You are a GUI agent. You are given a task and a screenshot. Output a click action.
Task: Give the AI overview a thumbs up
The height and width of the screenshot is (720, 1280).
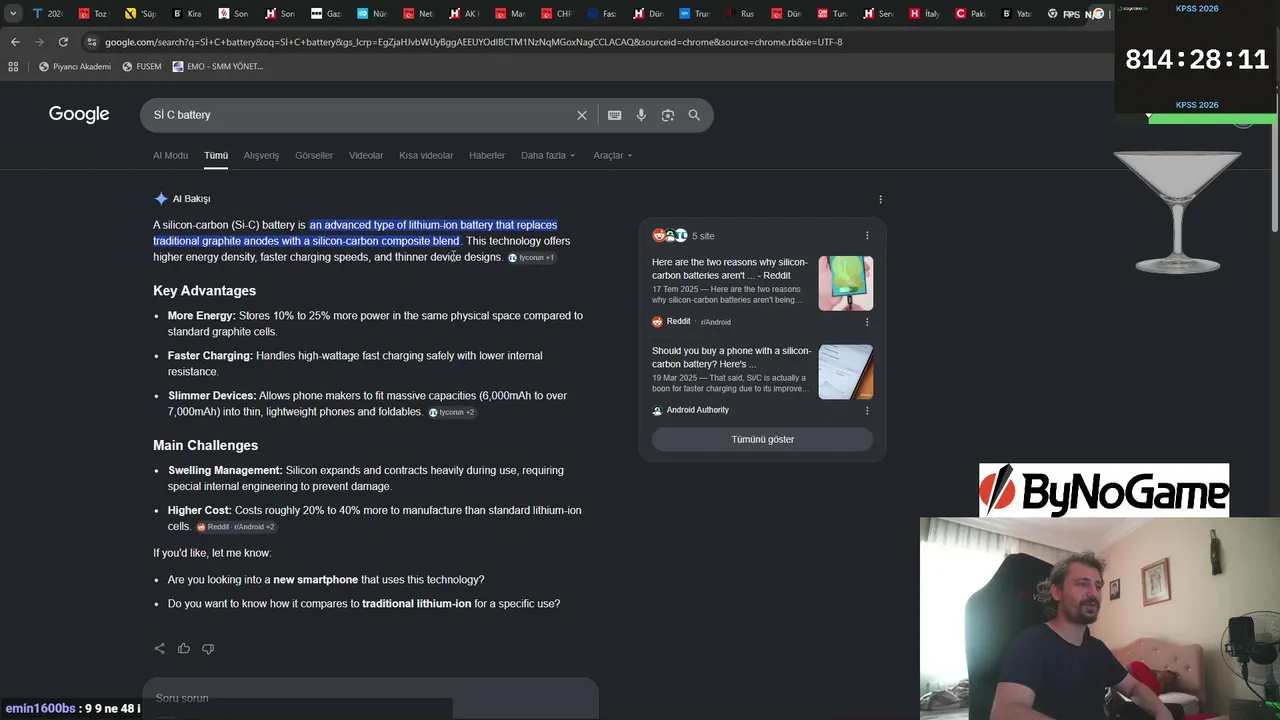184,648
